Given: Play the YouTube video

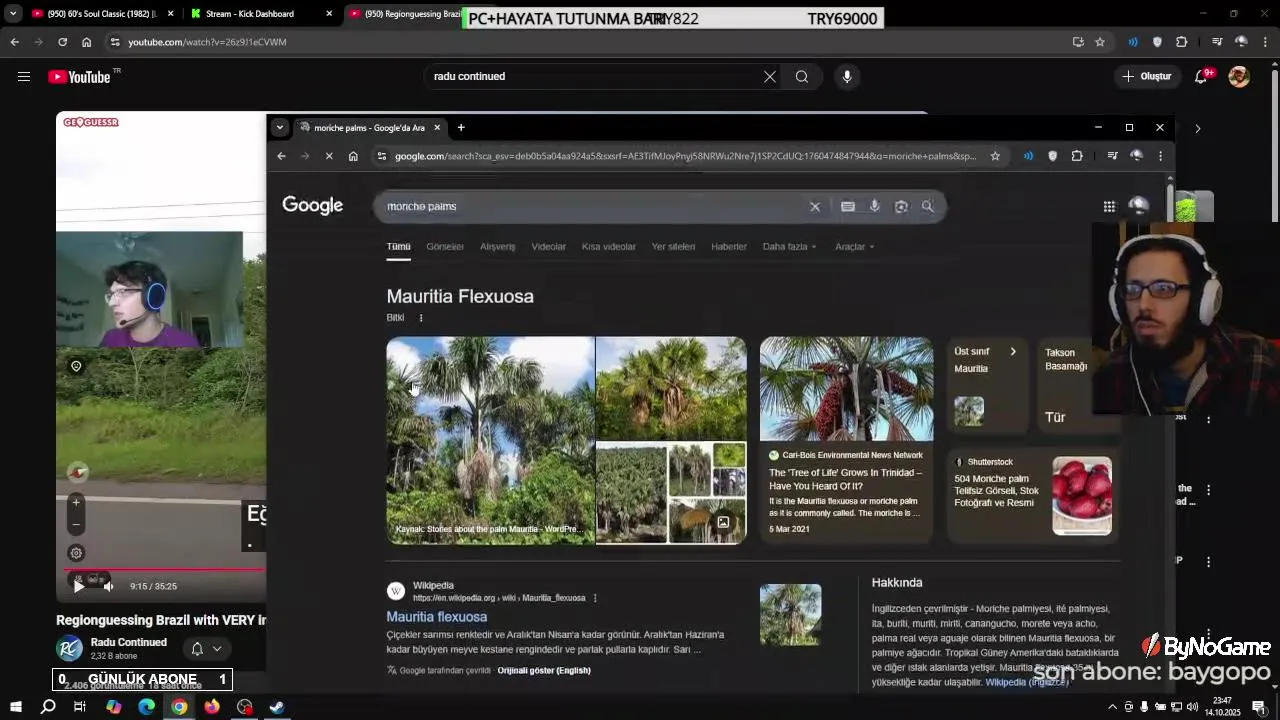Looking at the screenshot, I should click(x=79, y=586).
